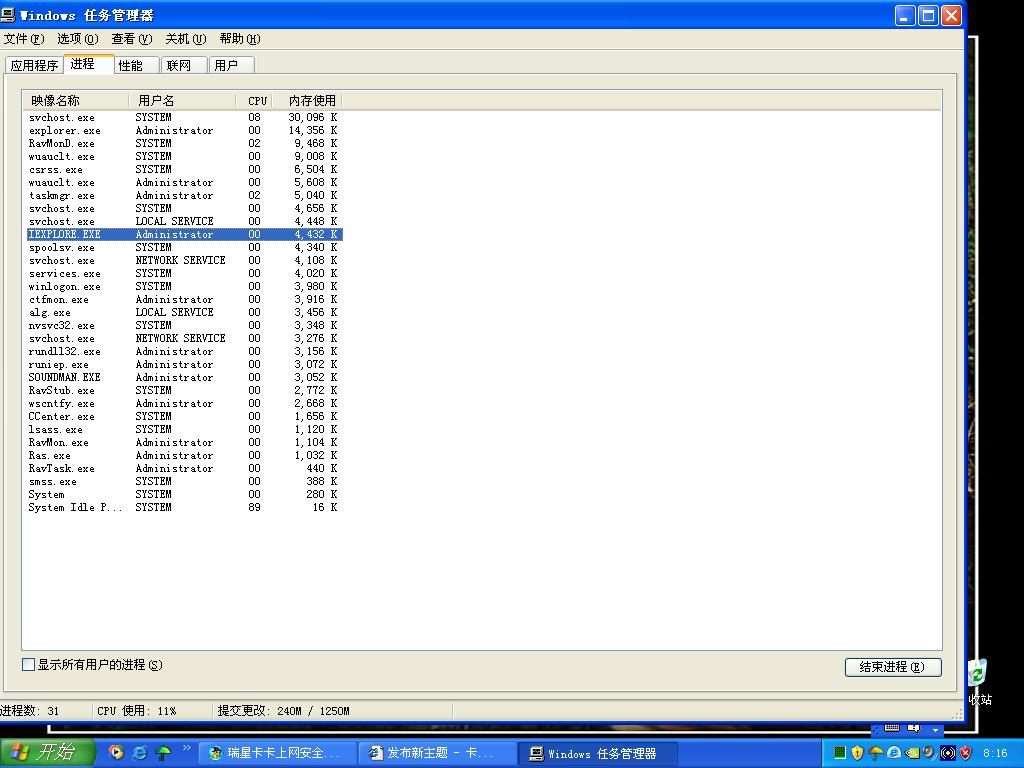Image resolution: width=1024 pixels, height=768 pixels.
Task: Open the 选项(O) menu
Action: 78,39
